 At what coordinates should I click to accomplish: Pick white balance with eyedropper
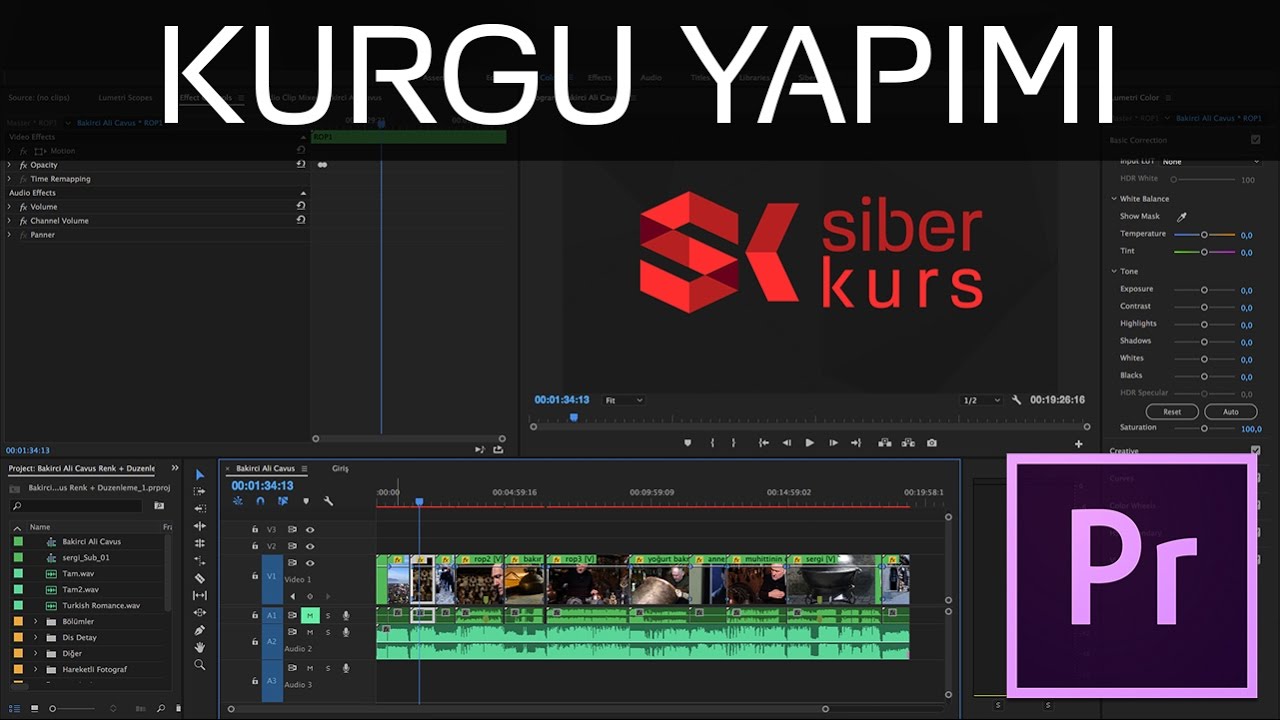tap(1181, 216)
